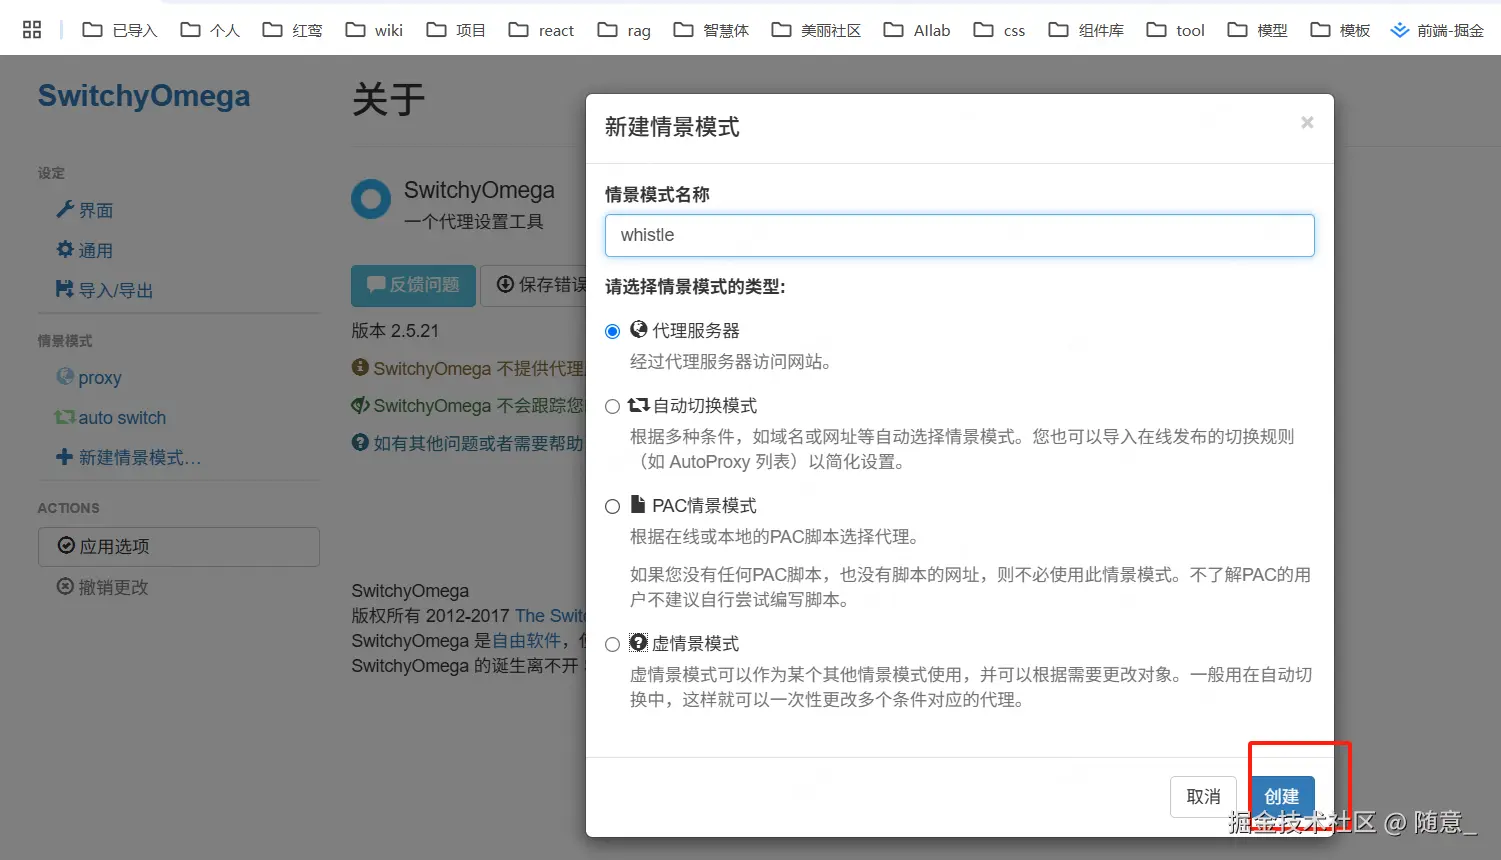Click the 应用选项 apply button
1501x860 pixels.
click(179, 546)
